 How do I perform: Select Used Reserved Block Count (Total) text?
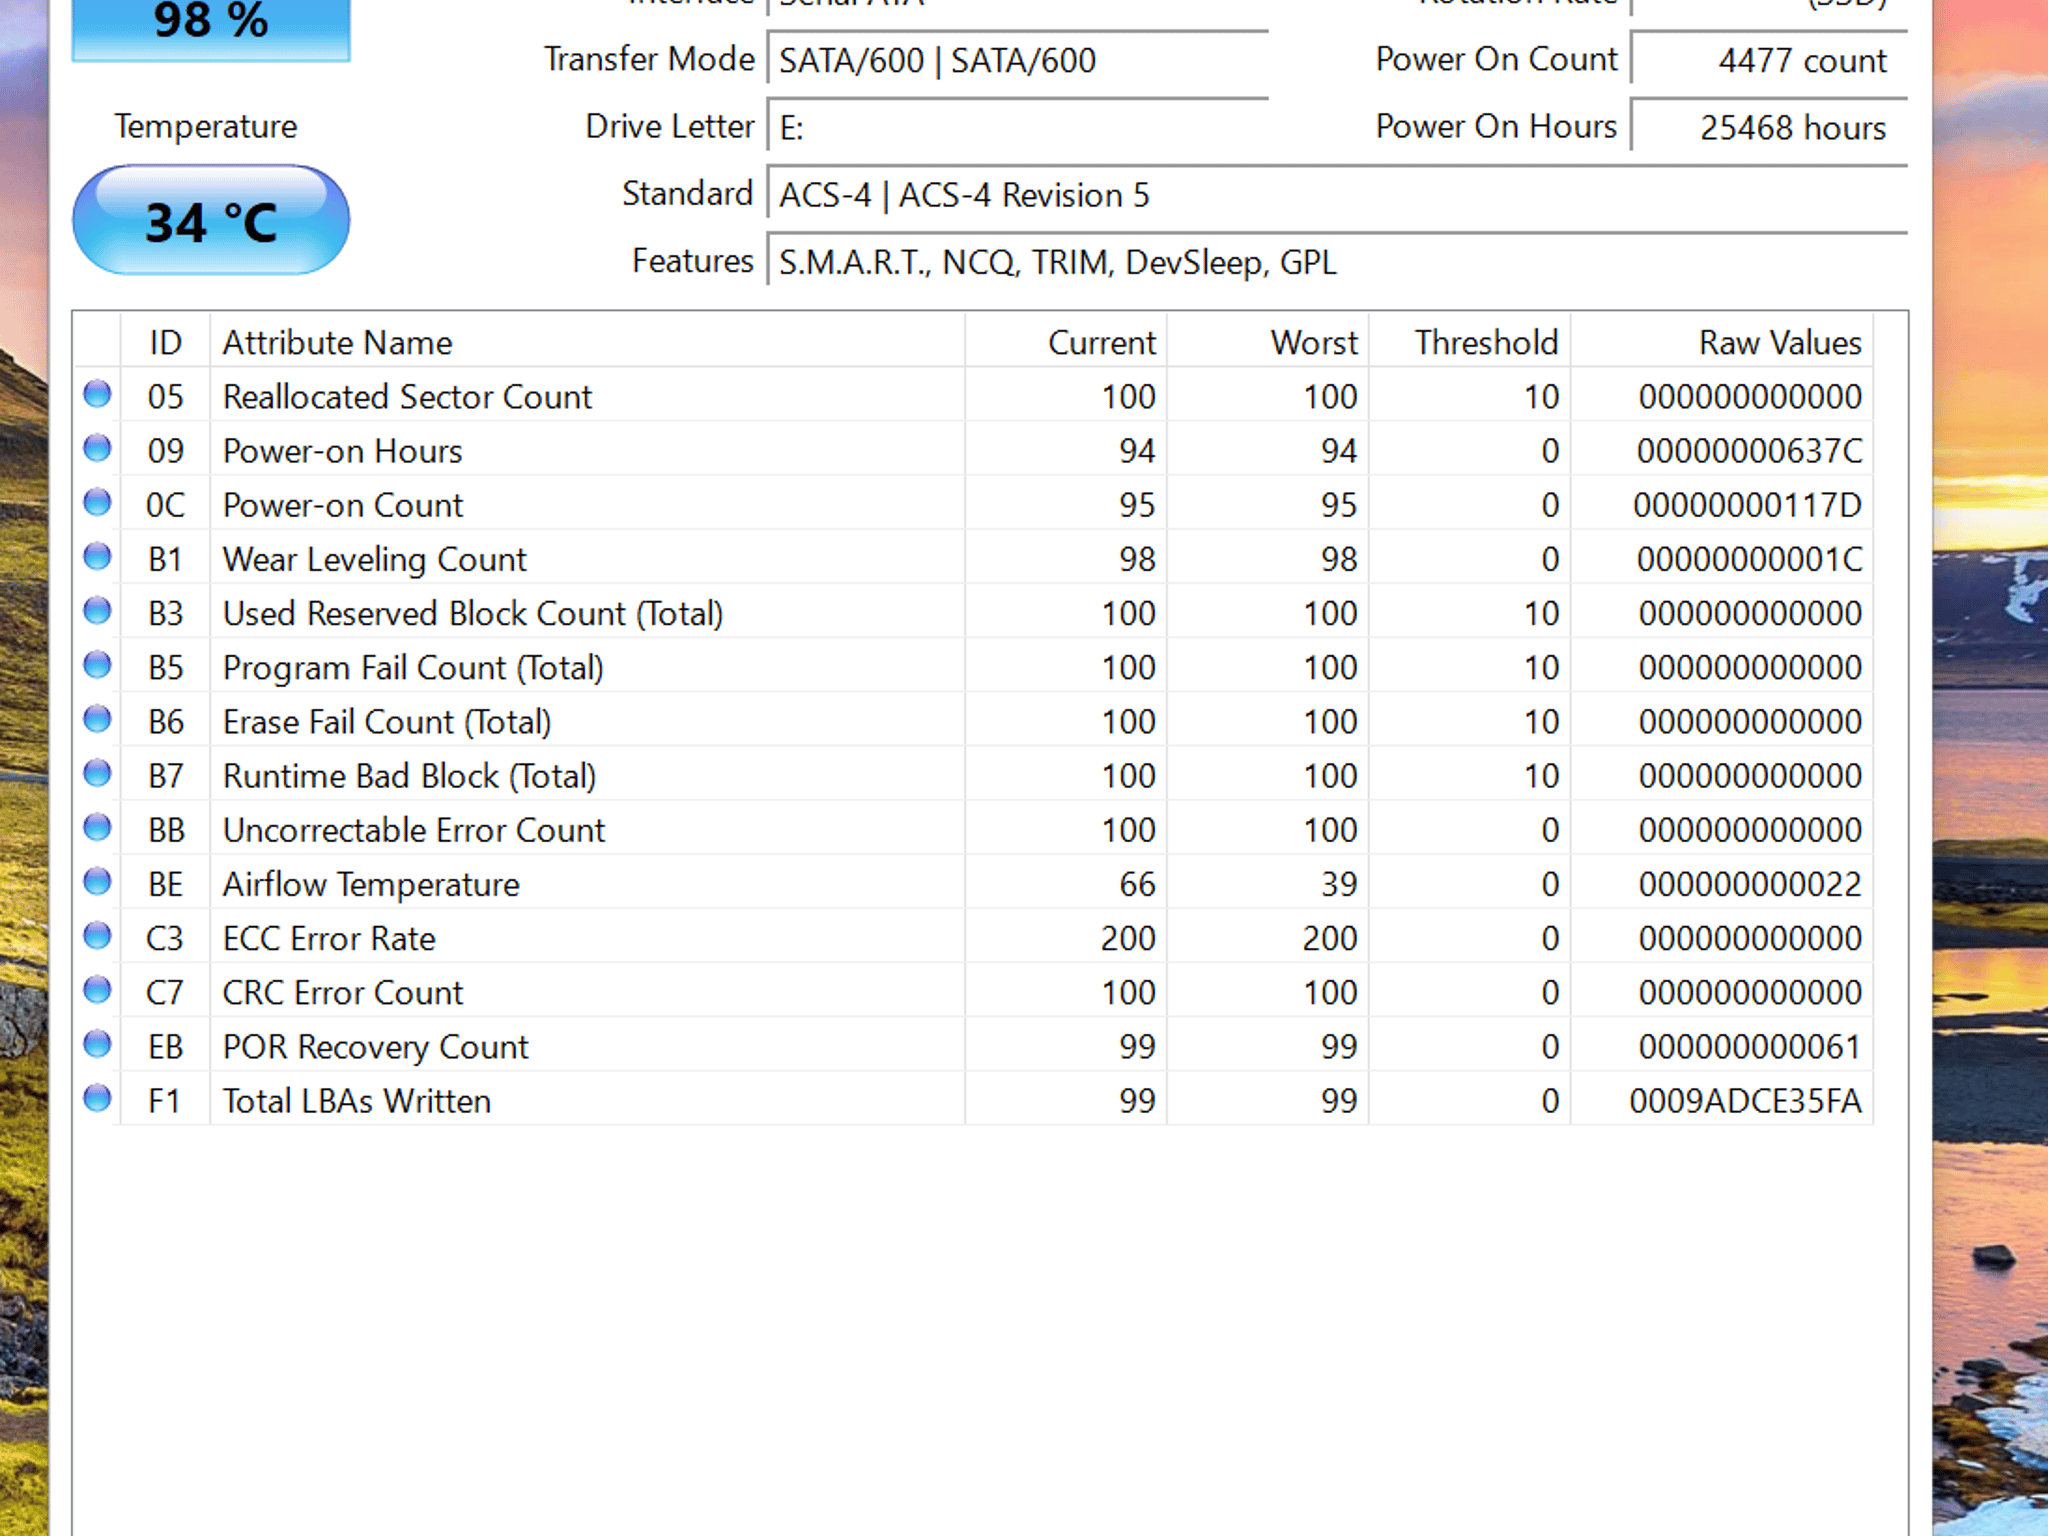click(473, 614)
